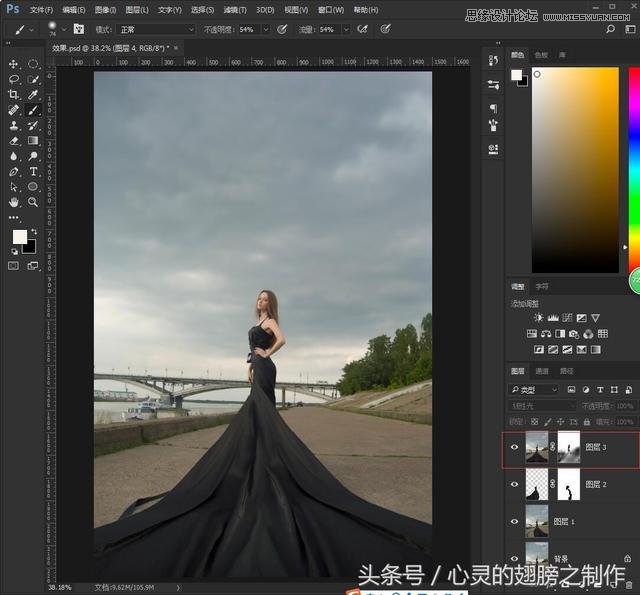640x595 pixels.
Task: Select the Move tool
Action: pos(14,64)
